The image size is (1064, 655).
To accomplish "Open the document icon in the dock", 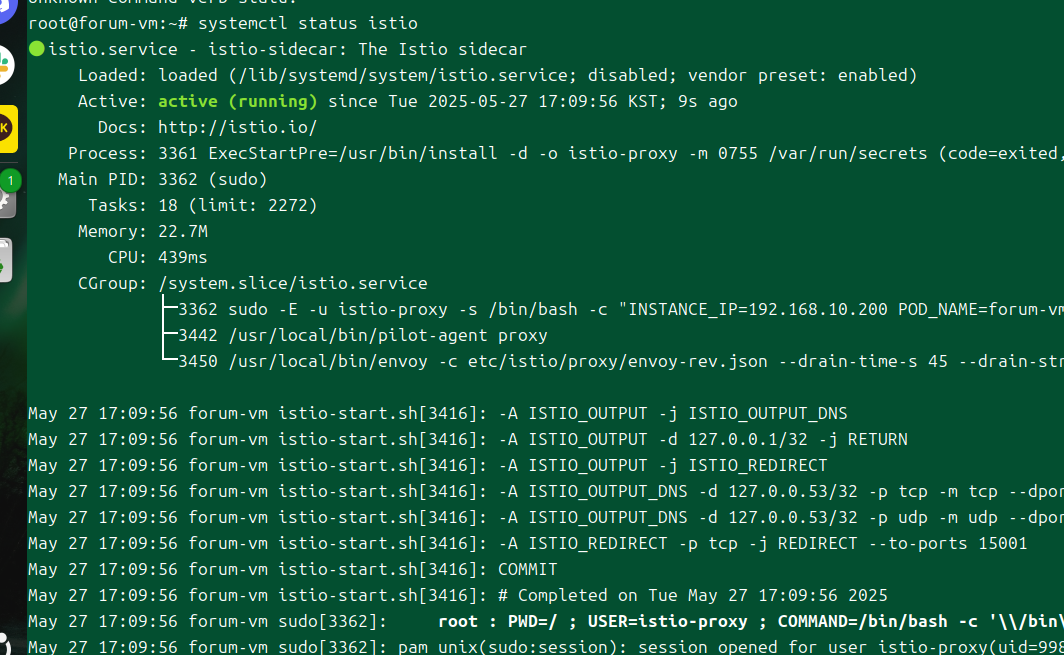I will 5,260.
